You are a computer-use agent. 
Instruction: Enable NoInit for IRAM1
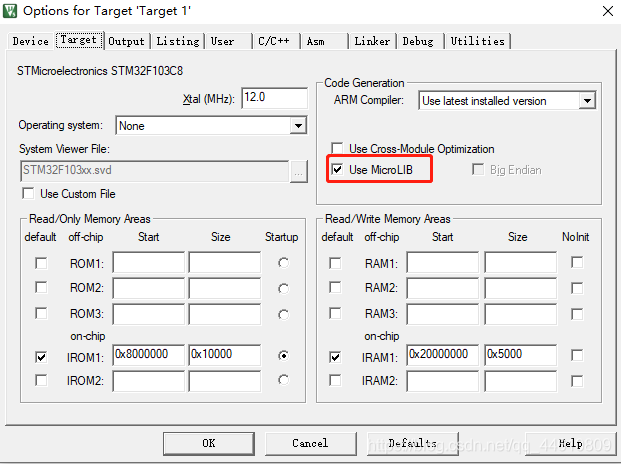[577, 355]
